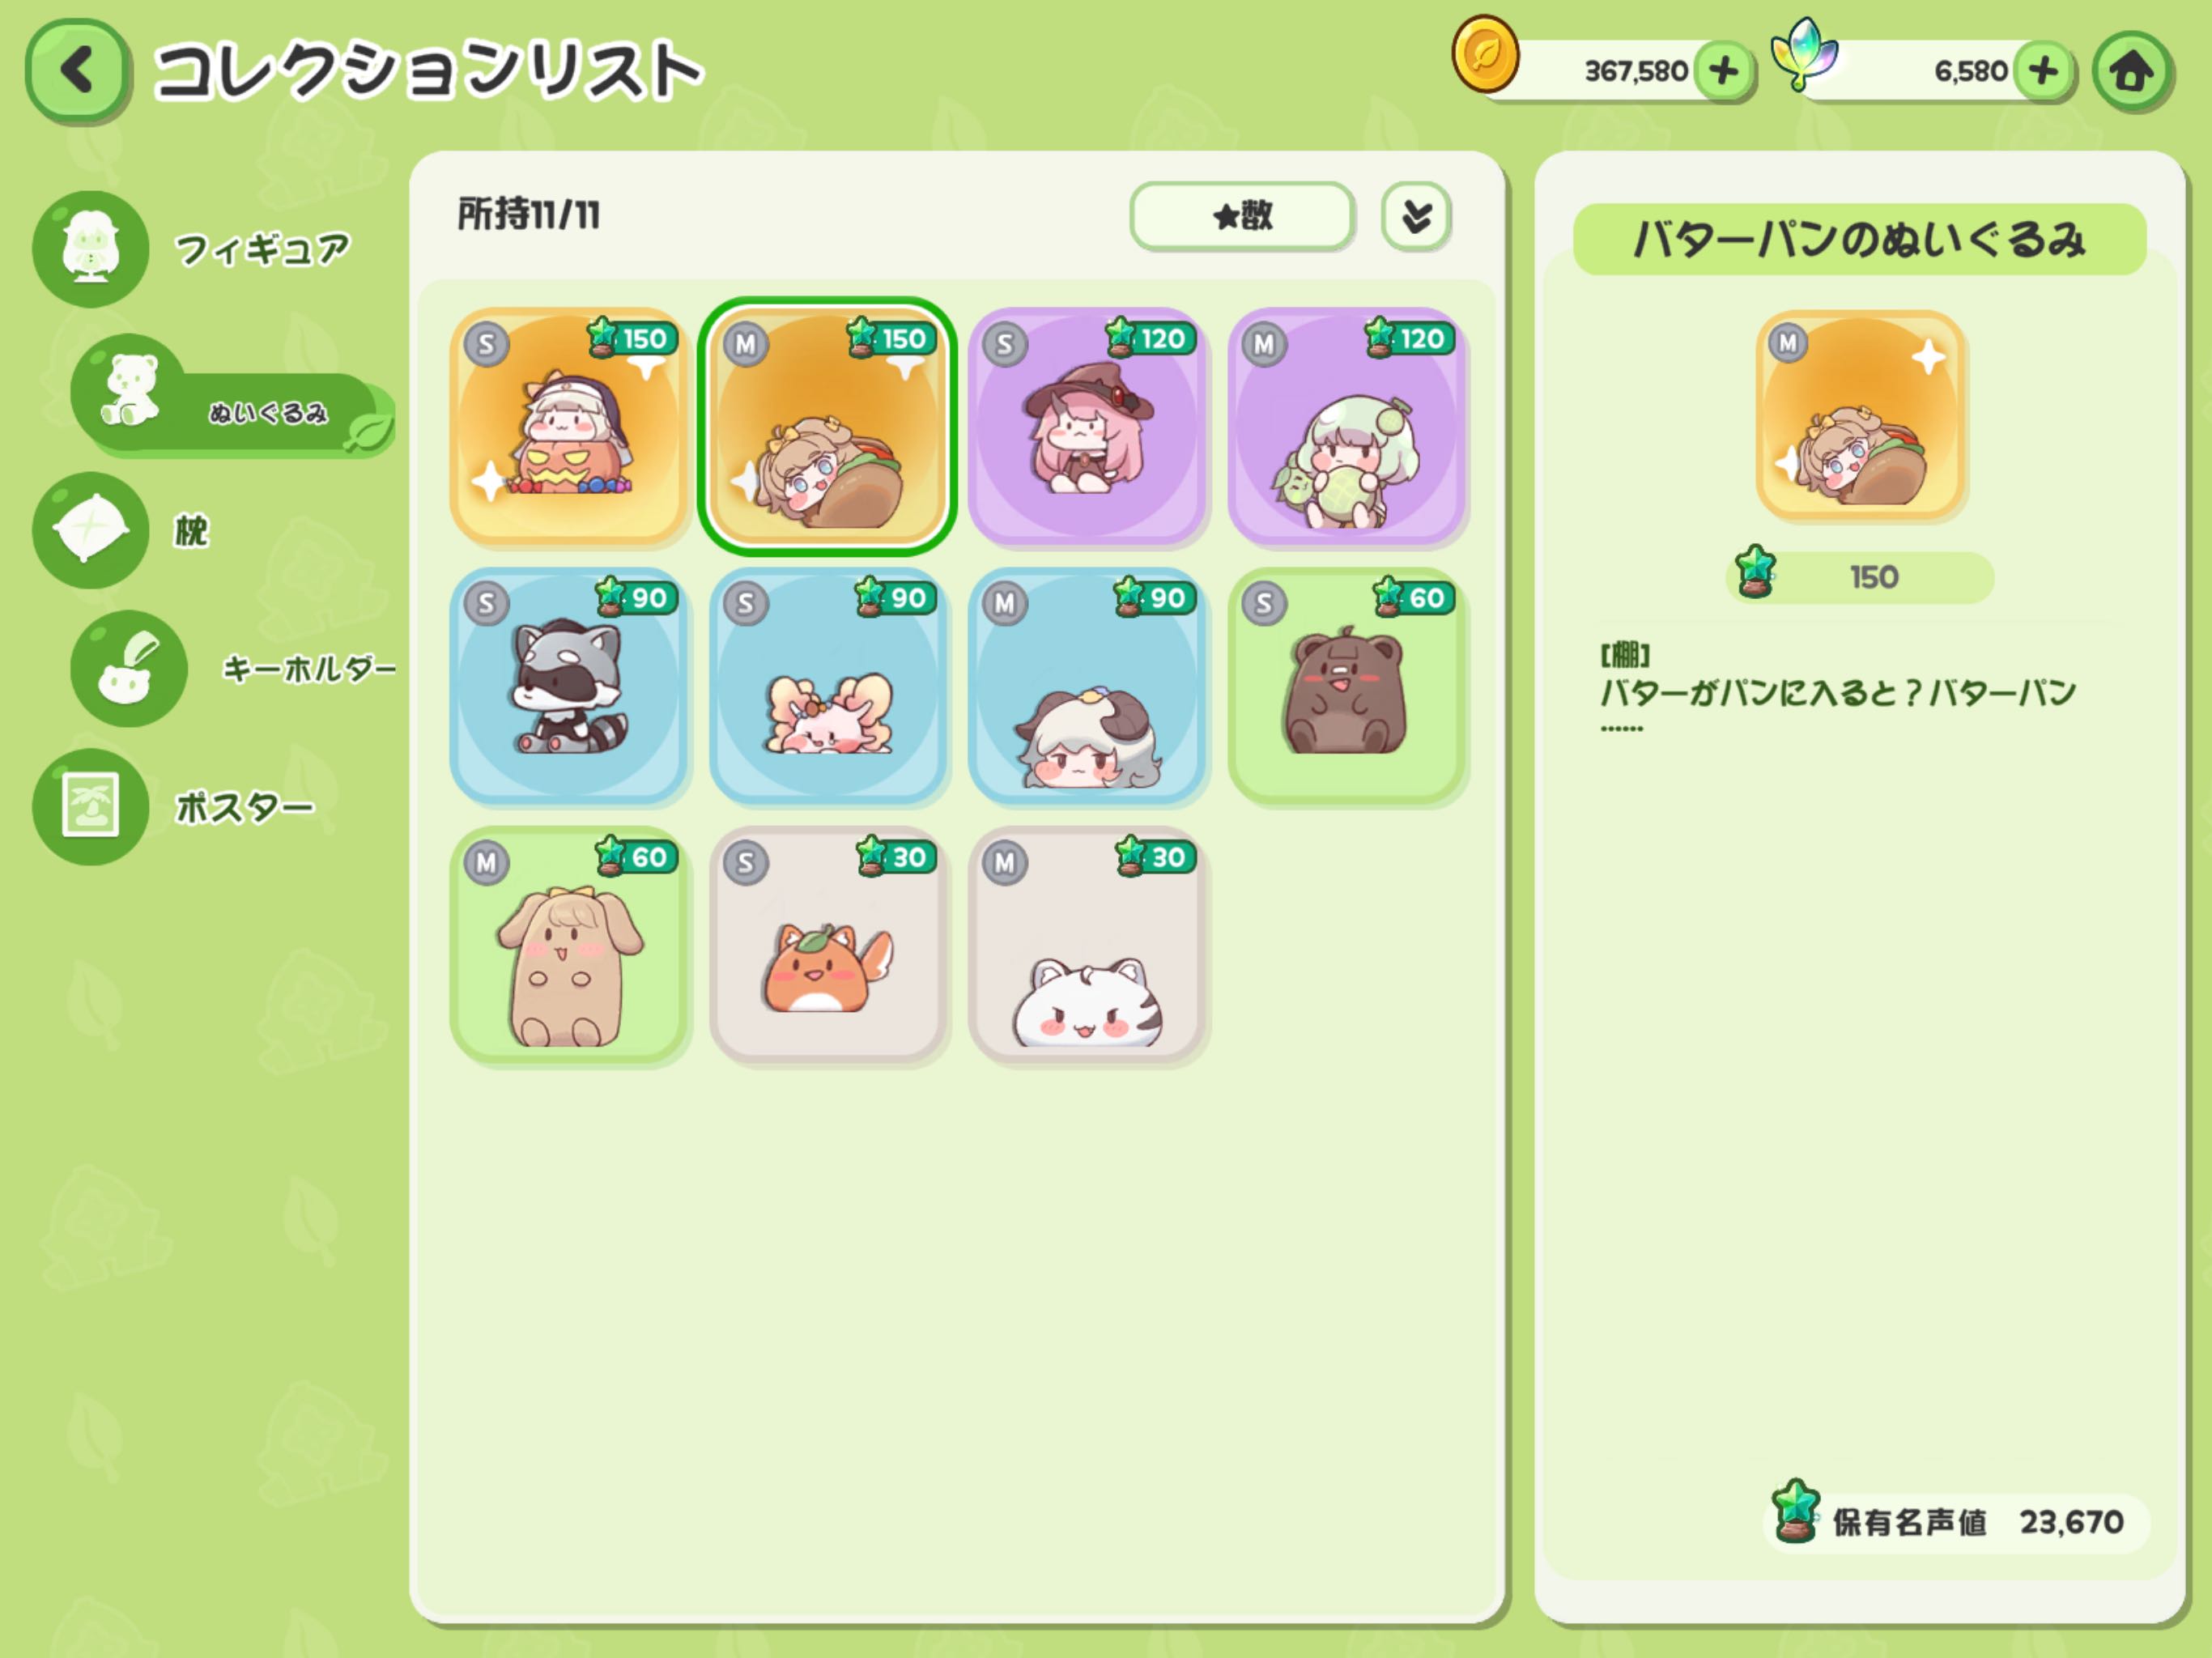
Task: Click the back arrow button
Action: coord(77,70)
